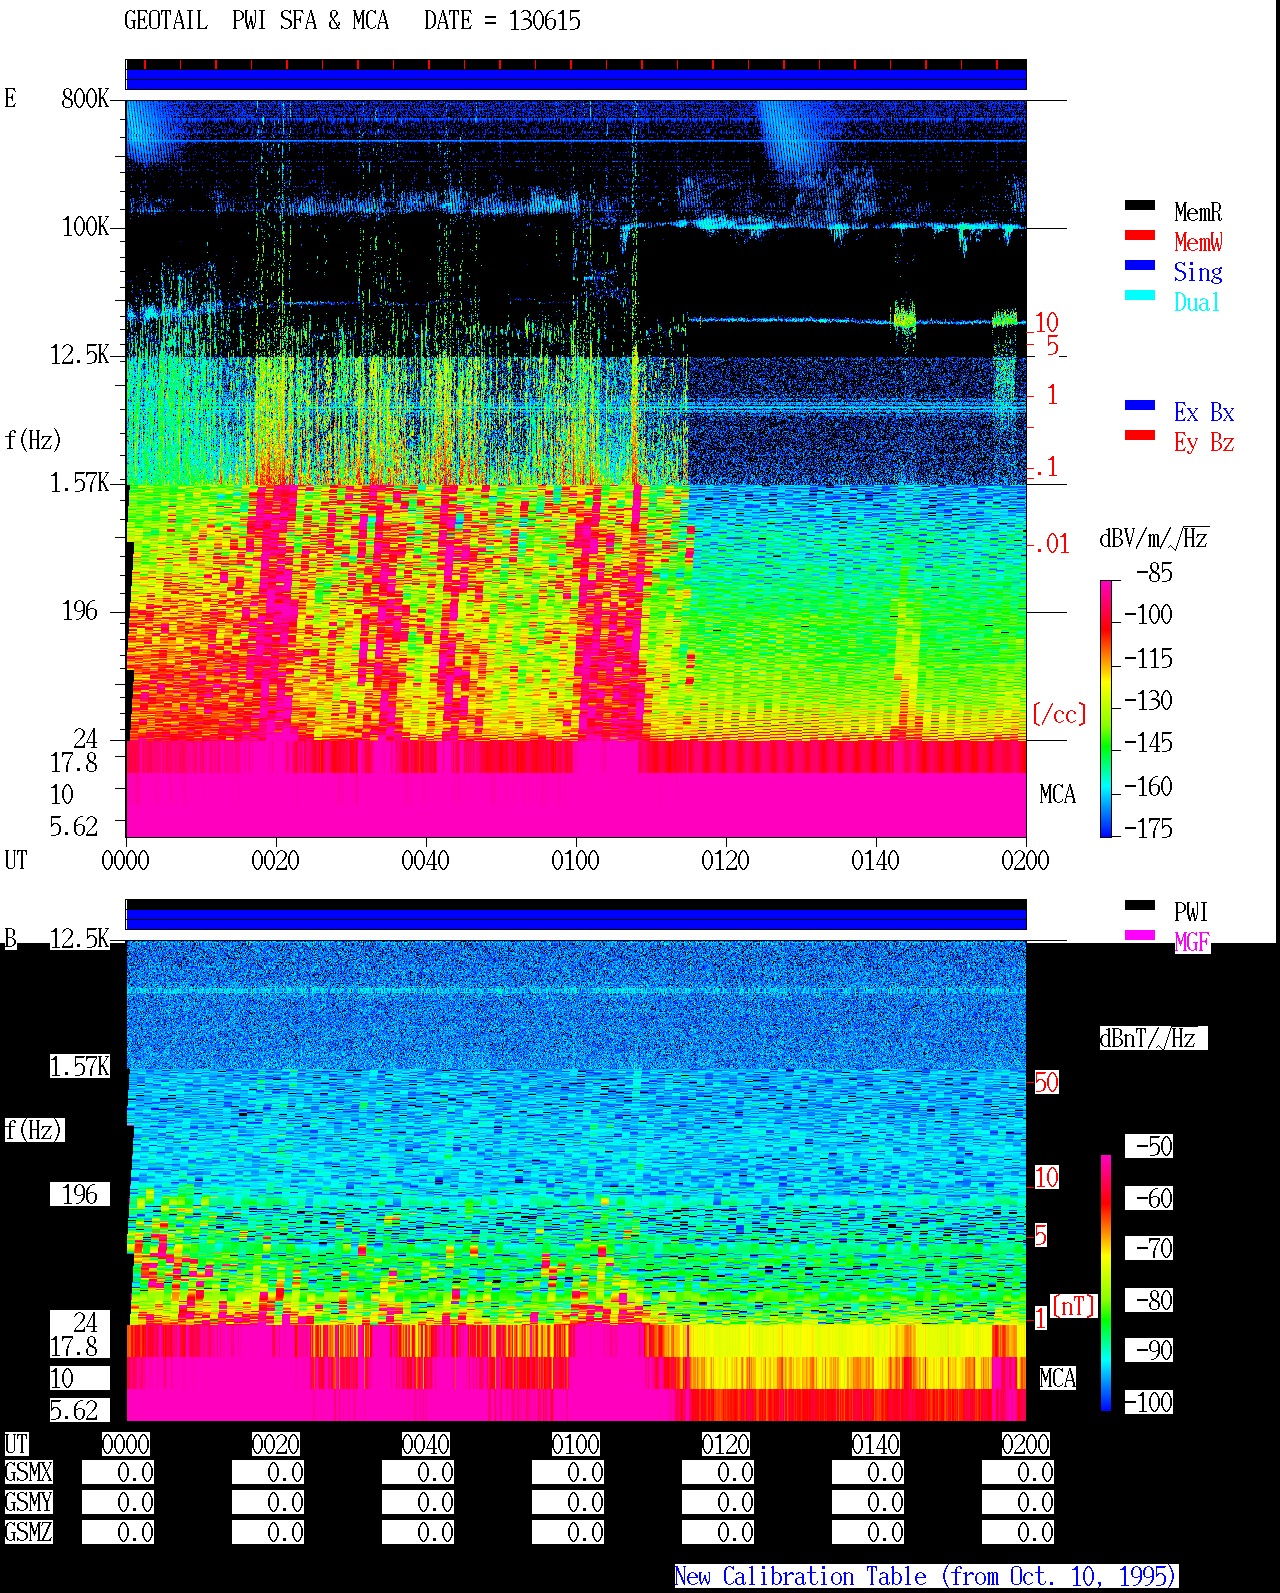Click the dBV/m color scale bar
The image size is (1280, 1593).
pyautogui.click(x=1106, y=708)
